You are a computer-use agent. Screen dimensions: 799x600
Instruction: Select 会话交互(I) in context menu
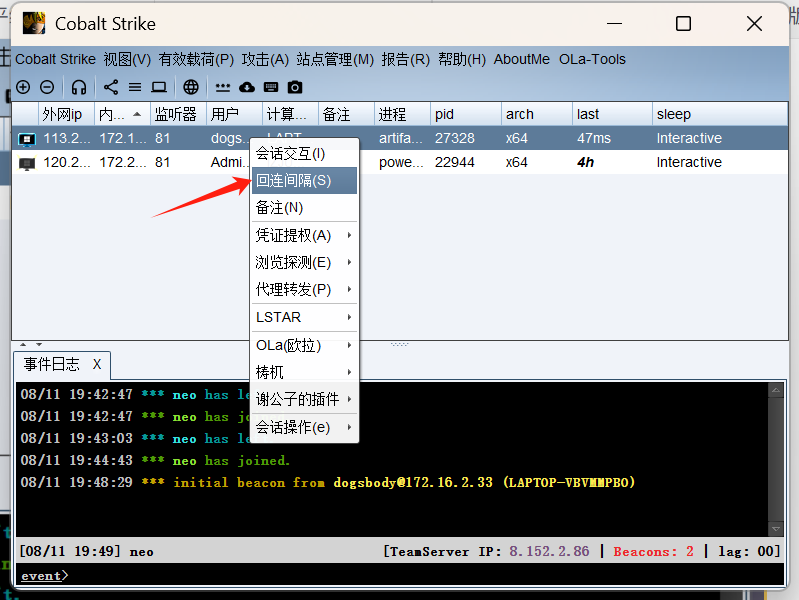(x=305, y=153)
